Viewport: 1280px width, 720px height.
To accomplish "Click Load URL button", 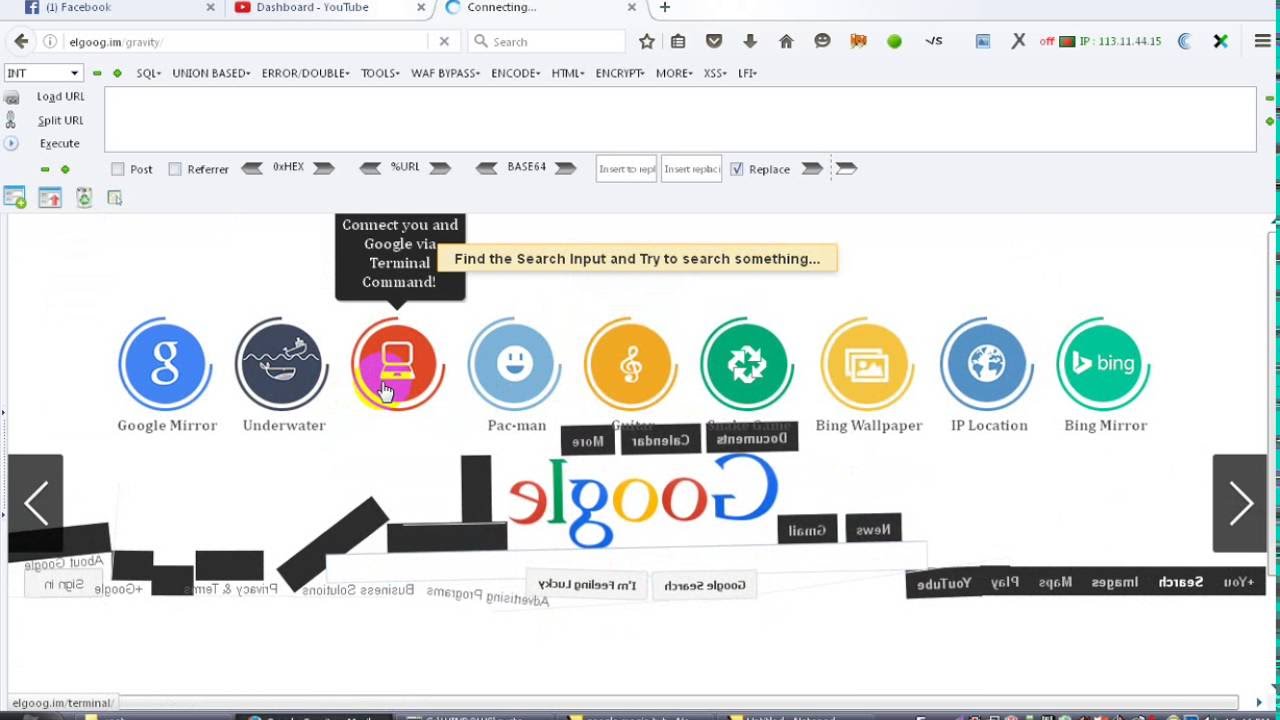I will pyautogui.click(x=60, y=96).
